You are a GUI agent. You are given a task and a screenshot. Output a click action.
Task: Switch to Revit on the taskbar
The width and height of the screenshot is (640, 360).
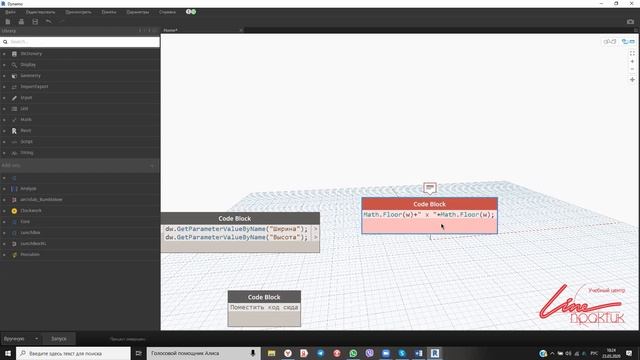(435, 353)
